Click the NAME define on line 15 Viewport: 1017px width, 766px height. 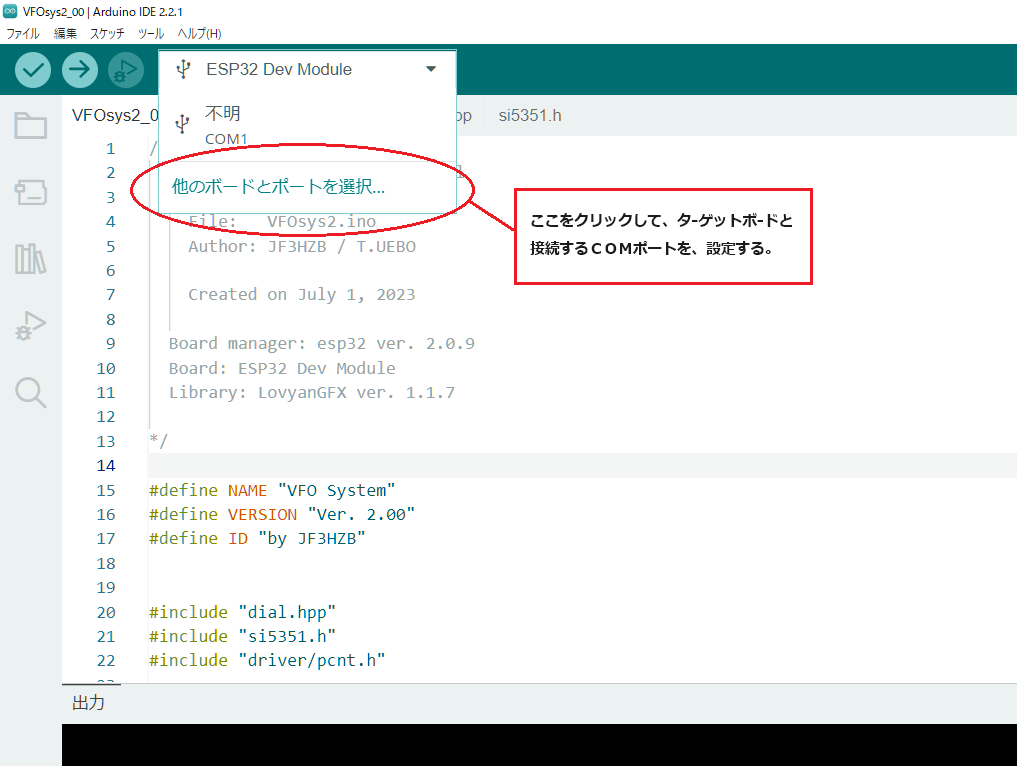[247, 490]
